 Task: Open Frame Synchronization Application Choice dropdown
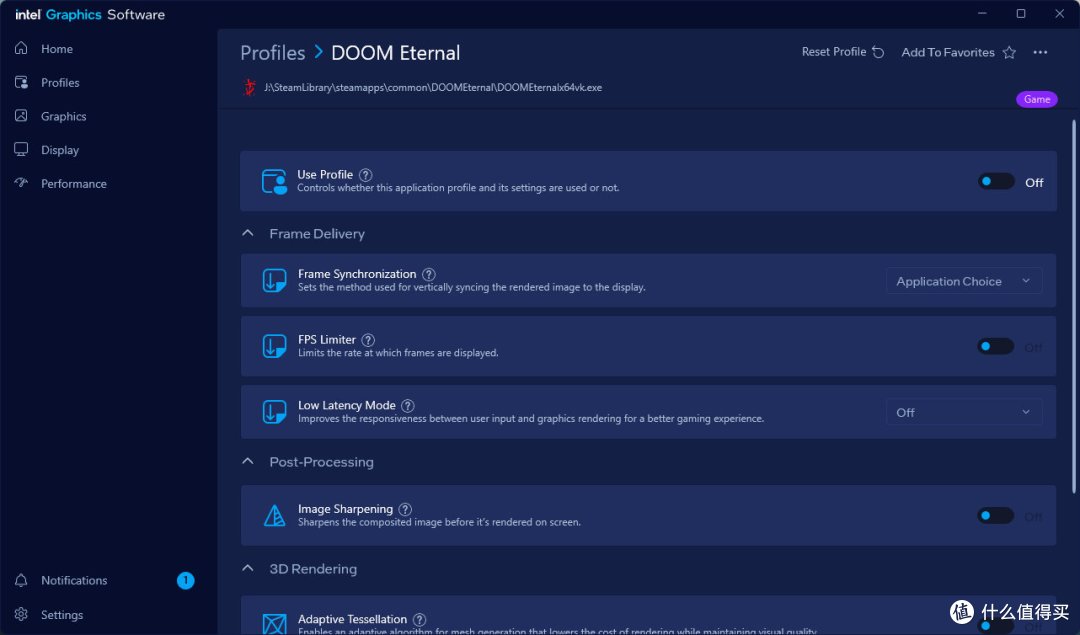(964, 281)
